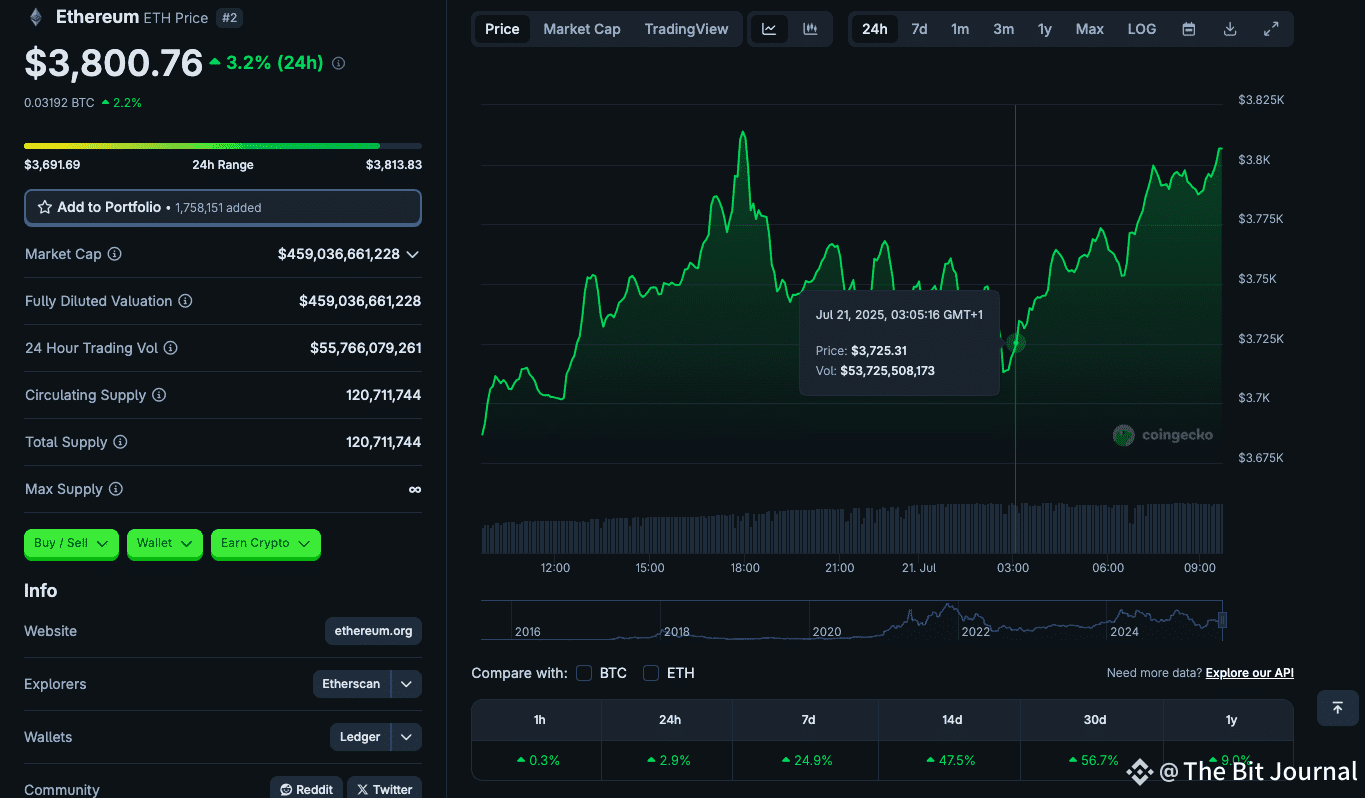This screenshot has width=1365, height=798.
Task: Open Twitter community link
Action: pos(385,789)
